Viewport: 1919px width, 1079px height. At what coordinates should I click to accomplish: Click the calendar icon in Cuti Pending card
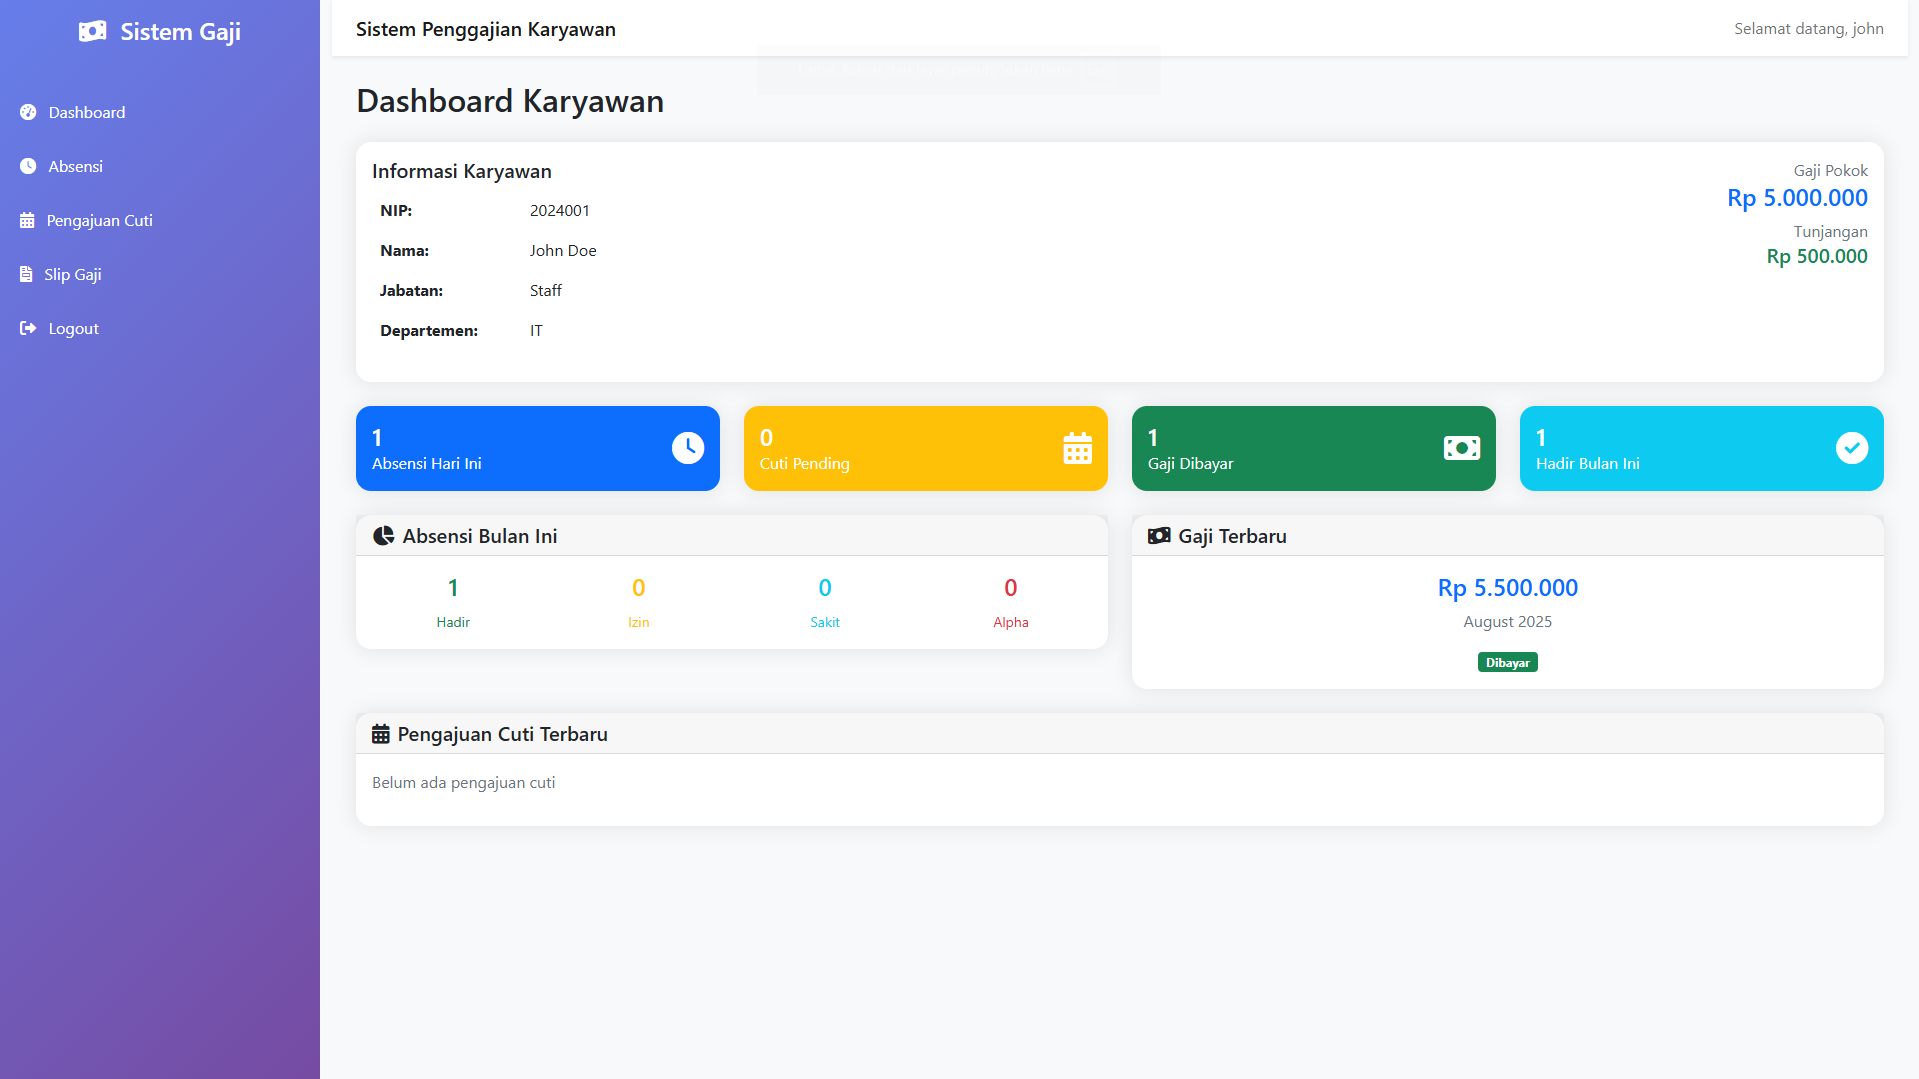(x=1077, y=448)
